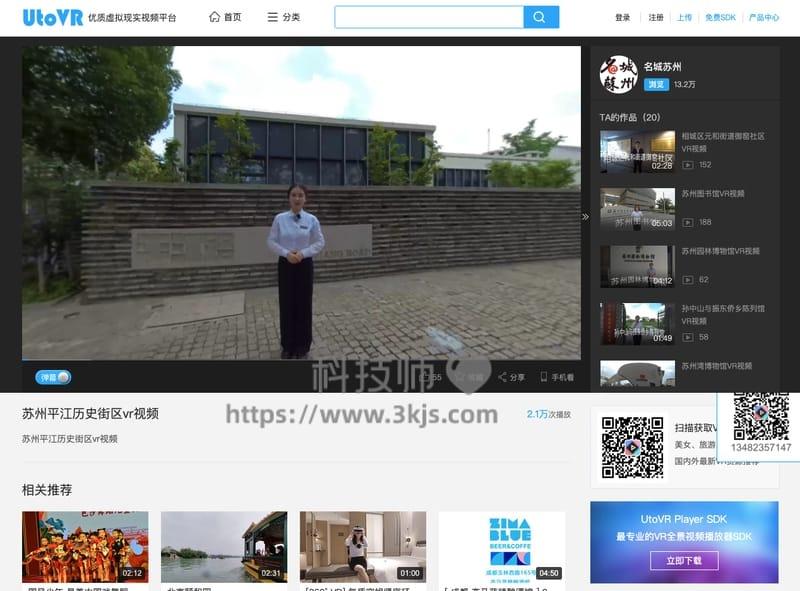Open the 苏州湾博物馆VR视频 title
Viewport: 800px width, 591px height.
[x=717, y=366]
